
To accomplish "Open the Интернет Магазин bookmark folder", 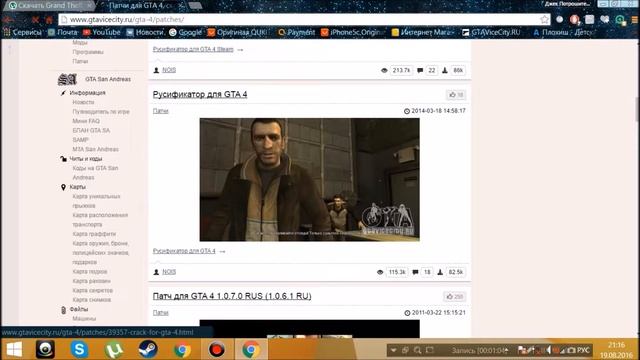I will point(422,32).
